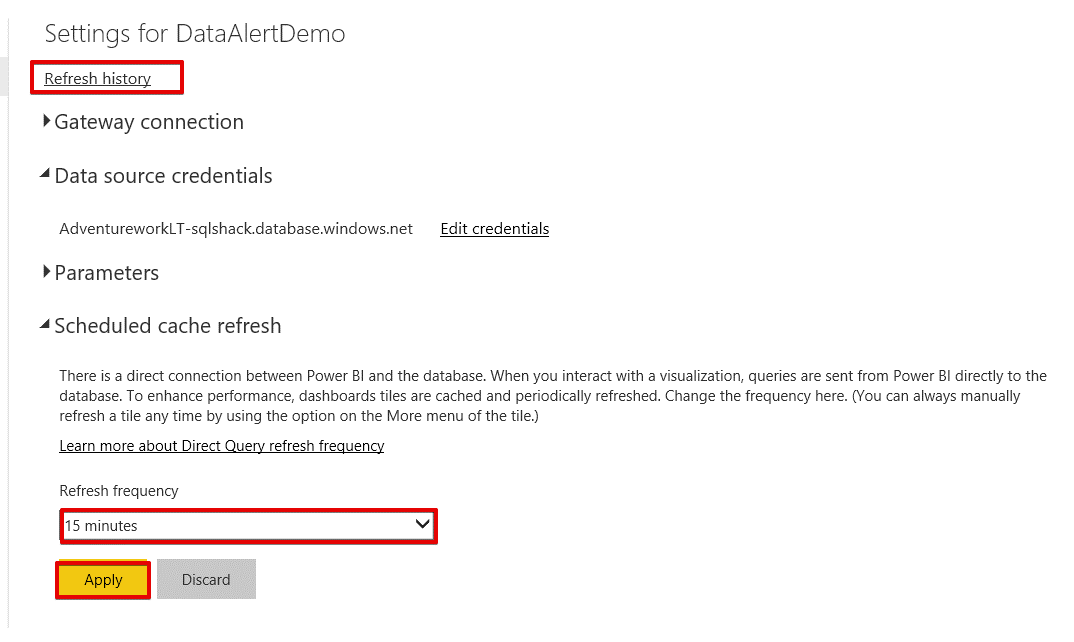Select the highlighted gray item in left pane
This screenshot has height=642, width=1074.
point(3,78)
